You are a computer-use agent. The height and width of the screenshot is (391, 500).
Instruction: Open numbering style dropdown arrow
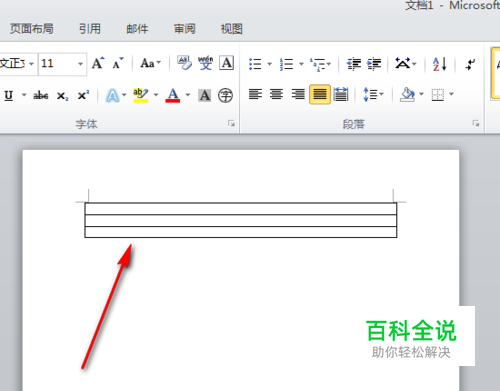pos(301,64)
